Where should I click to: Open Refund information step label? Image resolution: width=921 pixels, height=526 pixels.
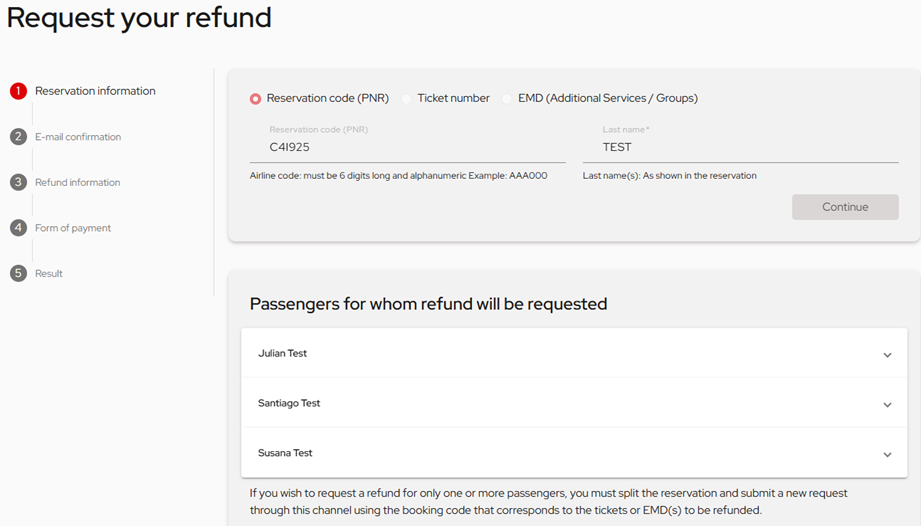(x=77, y=182)
